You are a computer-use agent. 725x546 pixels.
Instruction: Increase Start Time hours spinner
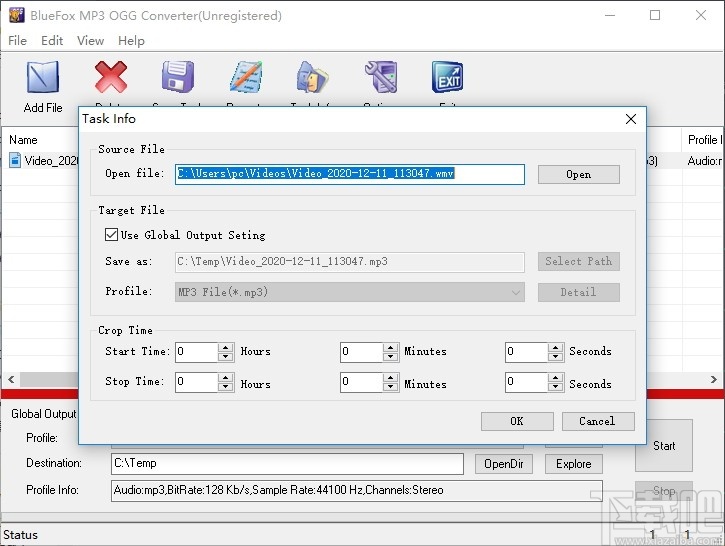[x=226, y=348]
